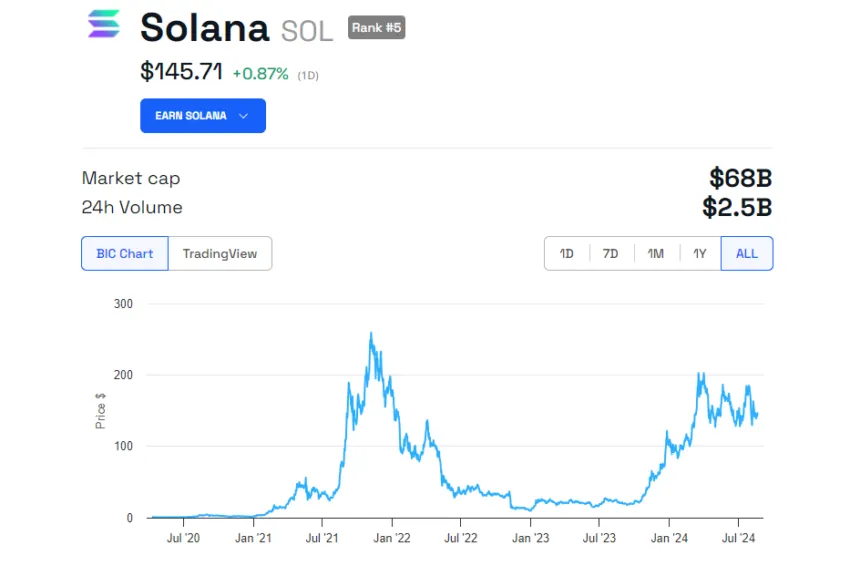
Task: Switch to the TradingView tab
Action: (220, 253)
